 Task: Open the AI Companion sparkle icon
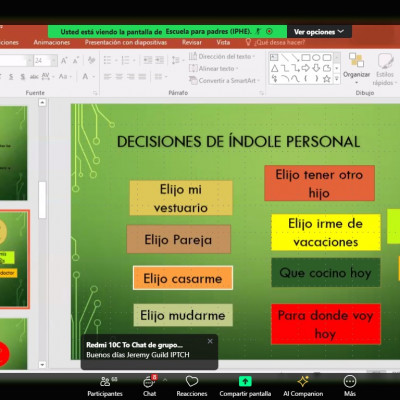pos(303,381)
